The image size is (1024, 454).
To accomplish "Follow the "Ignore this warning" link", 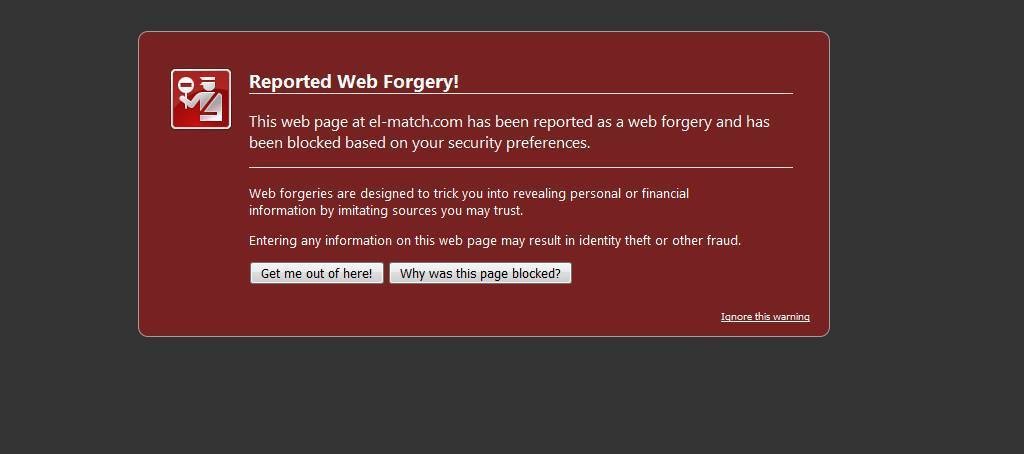I will (x=765, y=317).
